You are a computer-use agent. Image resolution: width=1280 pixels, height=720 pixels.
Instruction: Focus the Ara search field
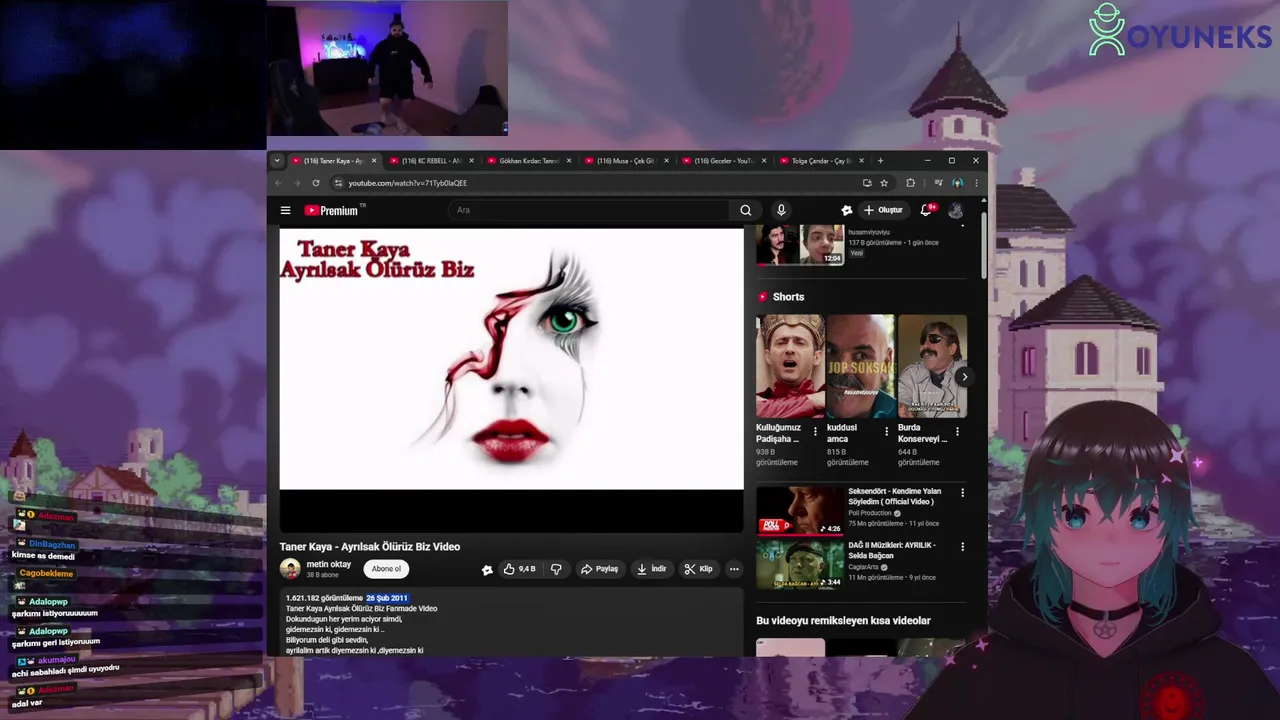(x=590, y=210)
